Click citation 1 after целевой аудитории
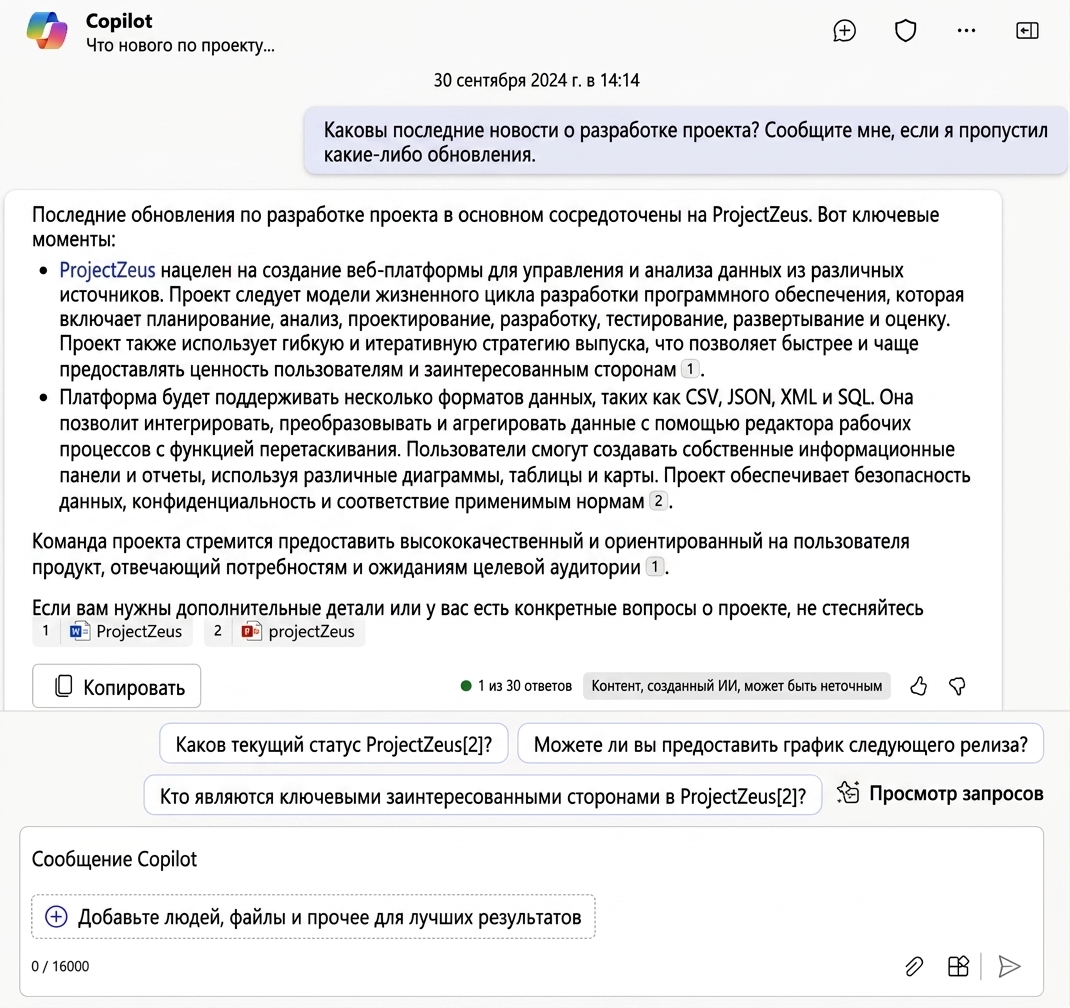This screenshot has height=1008, width=1070. point(654,566)
